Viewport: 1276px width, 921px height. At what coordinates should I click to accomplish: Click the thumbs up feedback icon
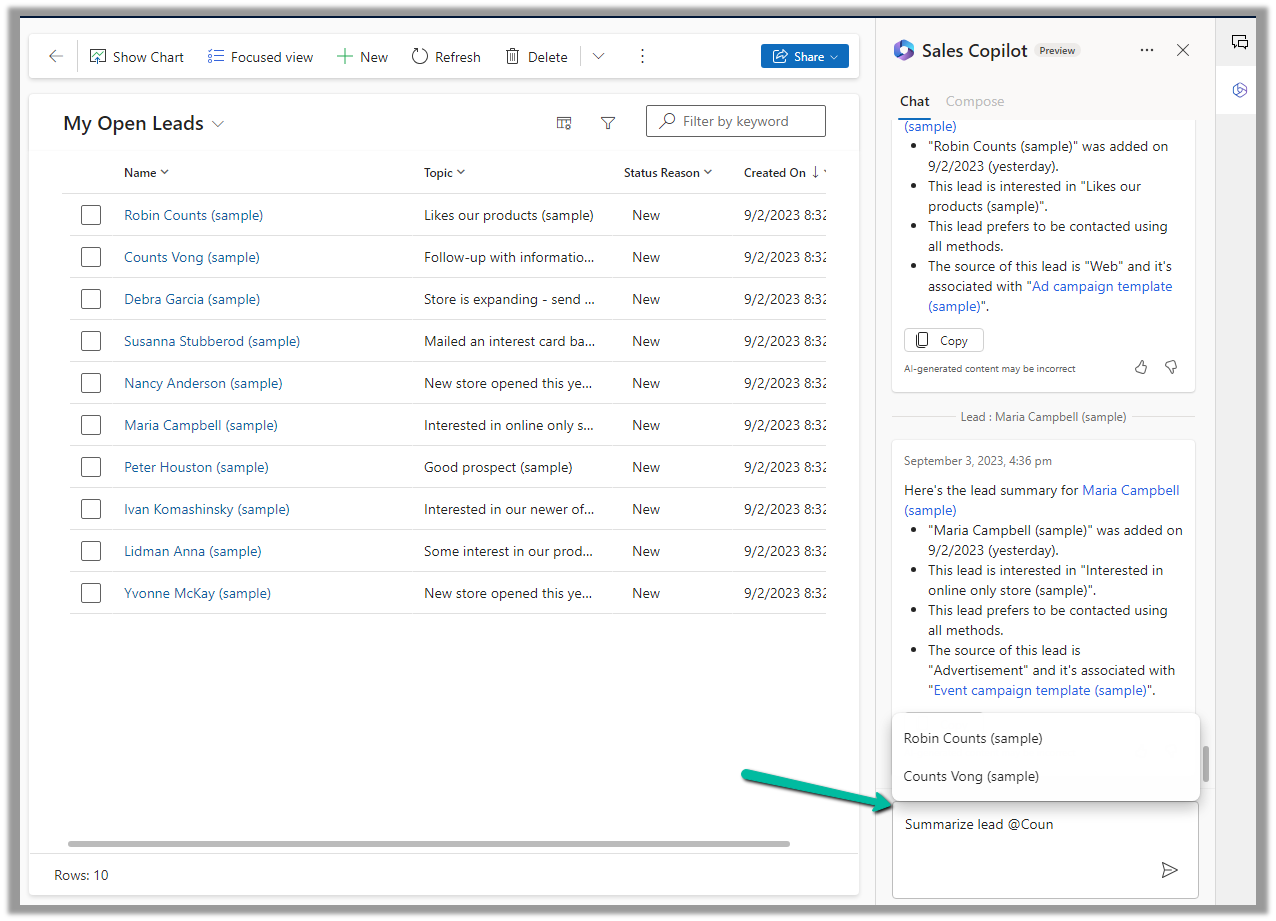pyautogui.click(x=1141, y=368)
